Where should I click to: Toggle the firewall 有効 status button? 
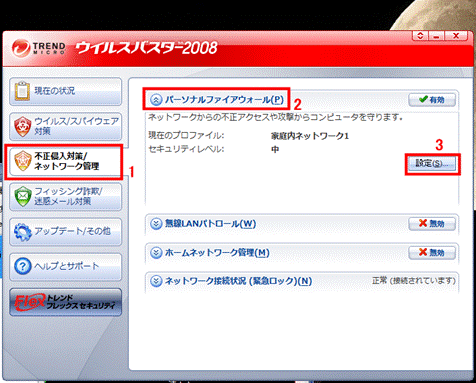(432, 100)
